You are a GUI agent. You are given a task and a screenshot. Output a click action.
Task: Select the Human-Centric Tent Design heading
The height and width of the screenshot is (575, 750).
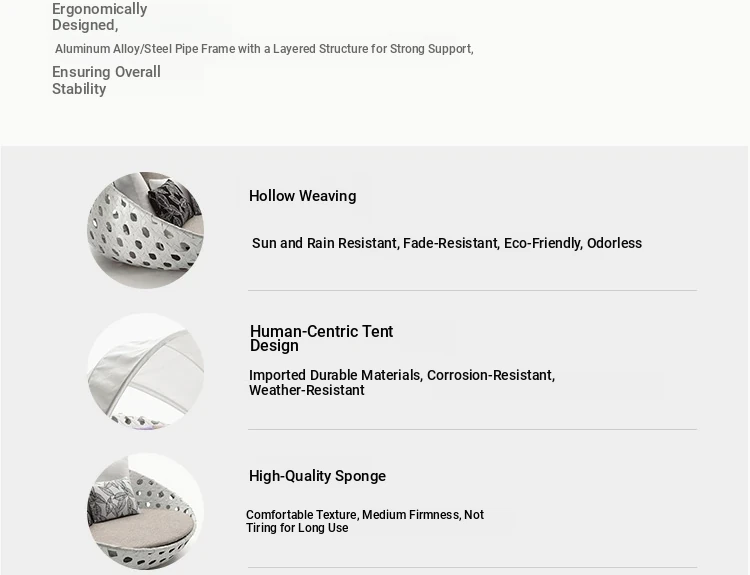(321, 338)
